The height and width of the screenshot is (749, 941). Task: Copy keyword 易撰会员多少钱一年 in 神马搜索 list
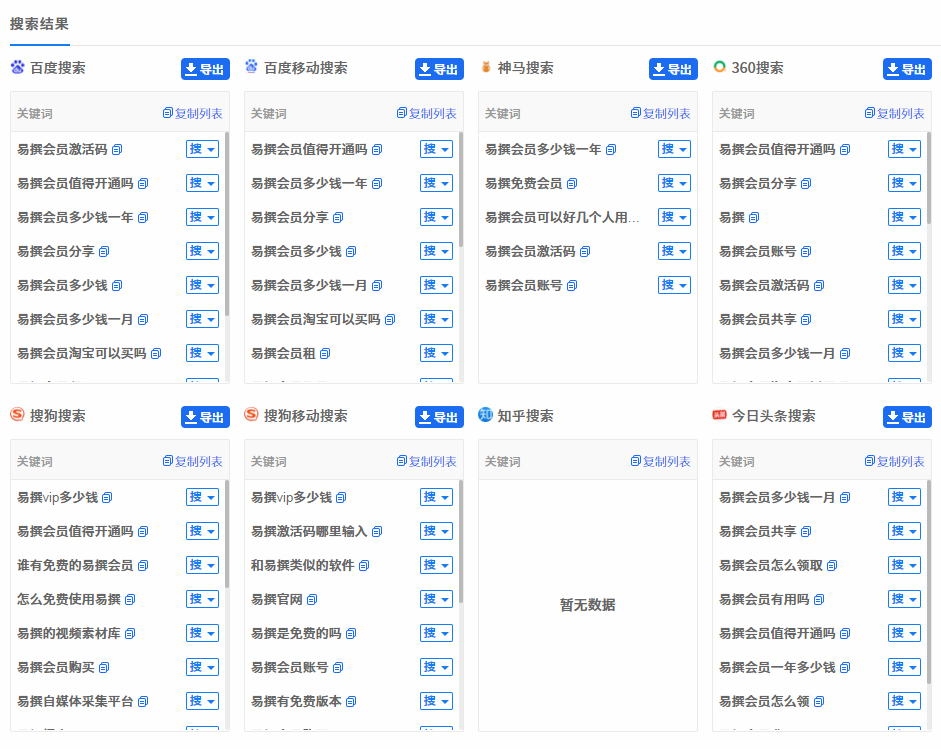click(611, 149)
